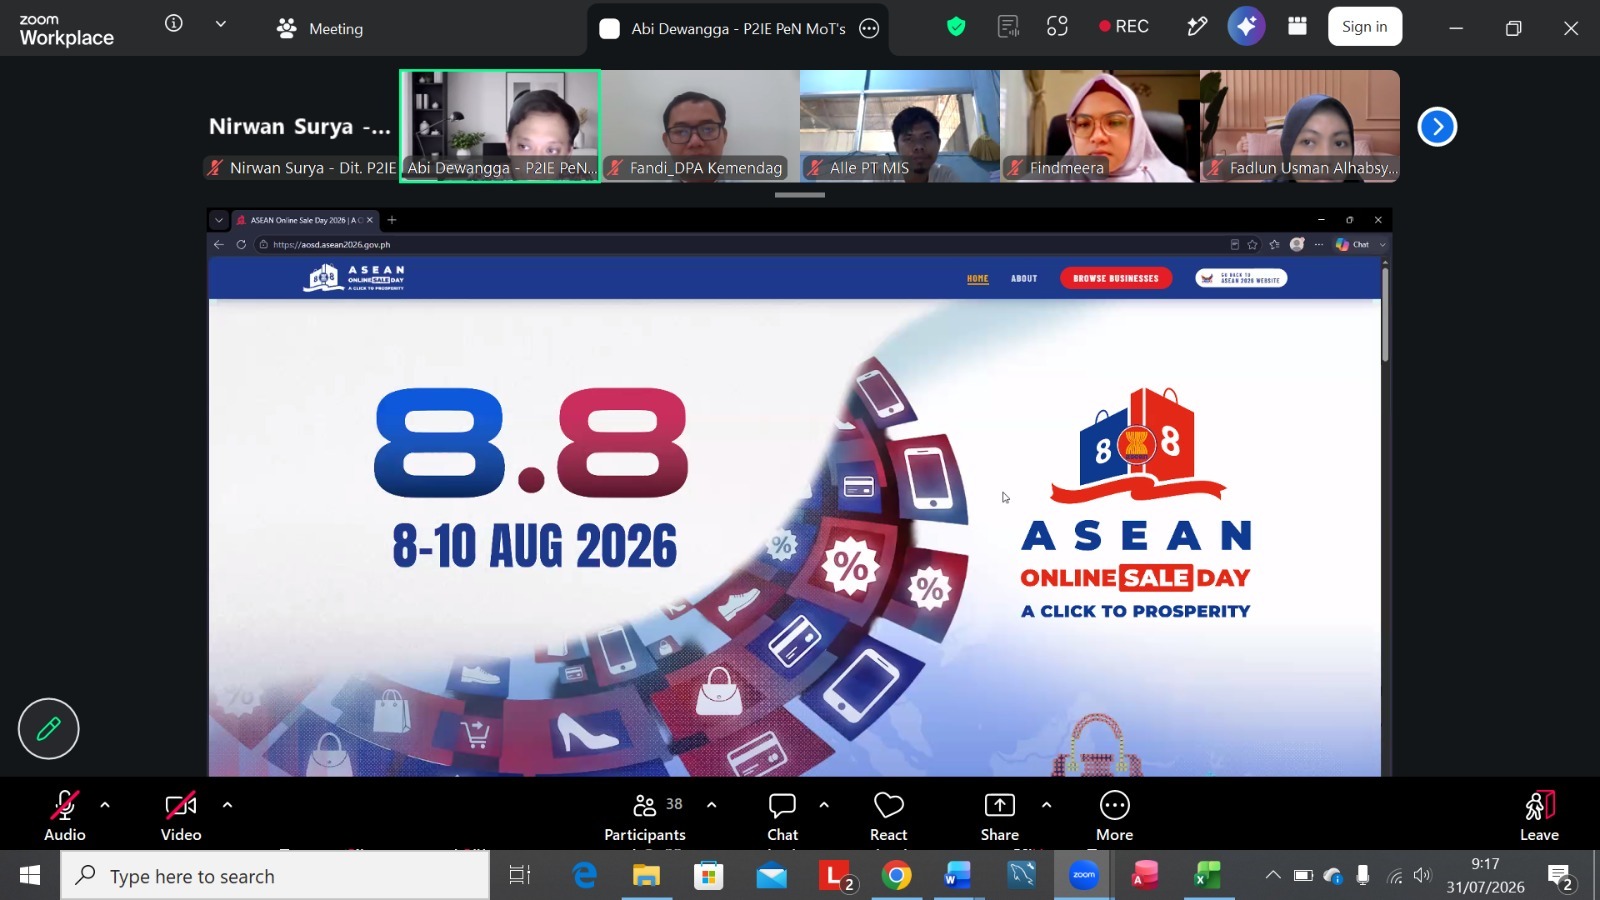This screenshot has height=900, width=1600.
Task: Open Chat panel
Action: point(782,817)
